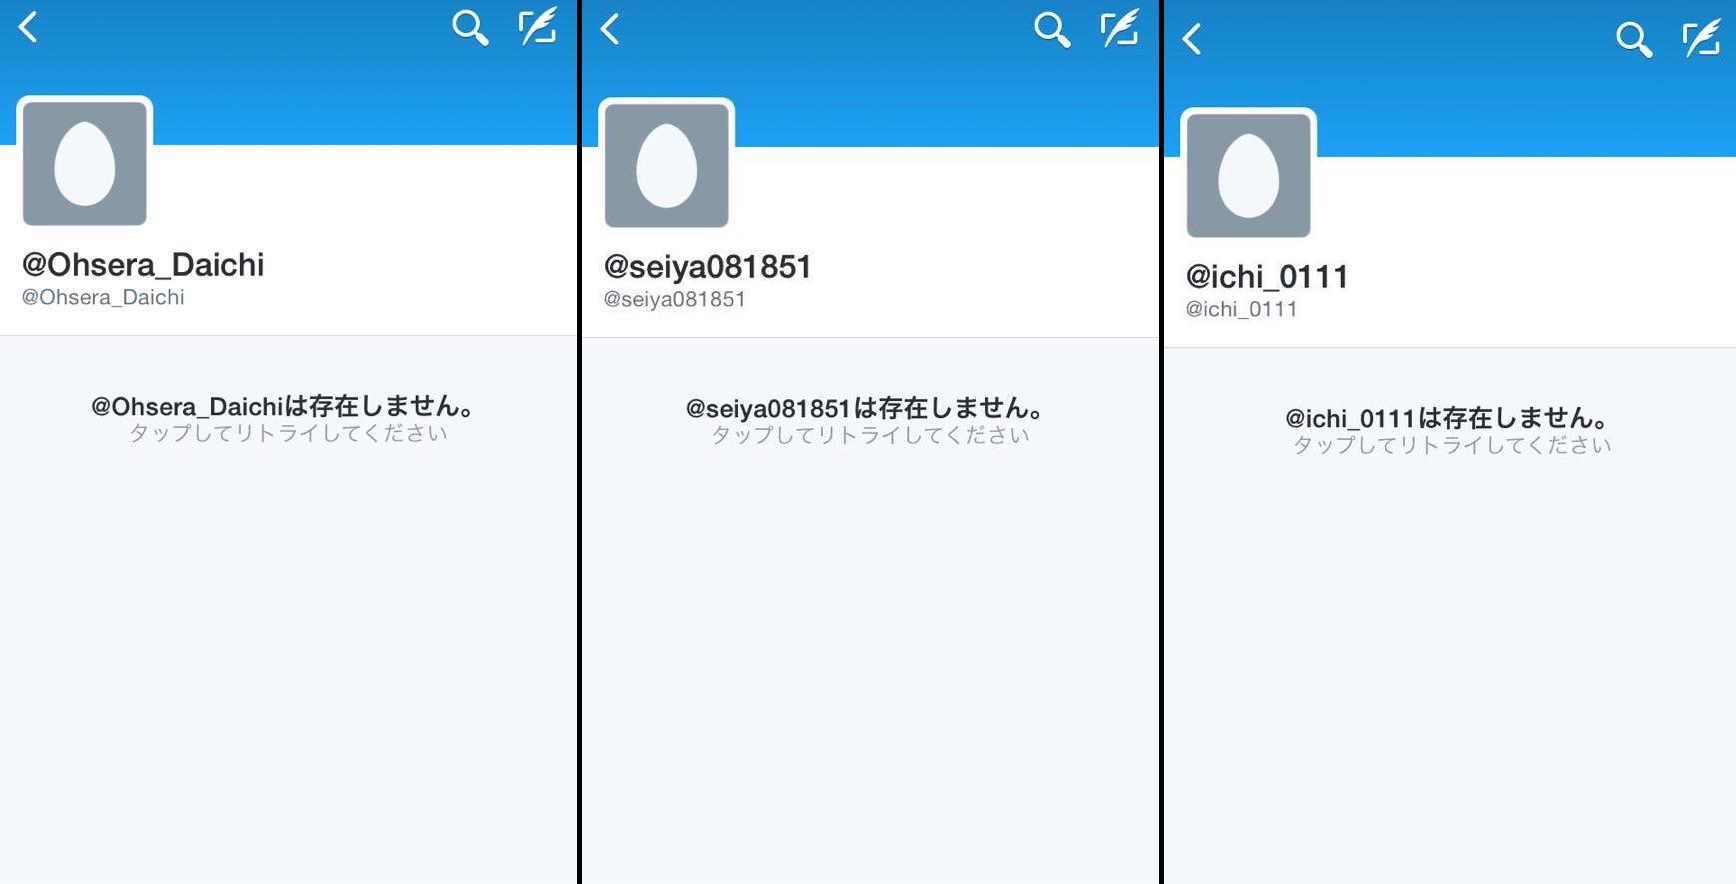This screenshot has height=884, width=1736.
Task: Select the gray @seiya081851 handle text
Action: coord(675,299)
